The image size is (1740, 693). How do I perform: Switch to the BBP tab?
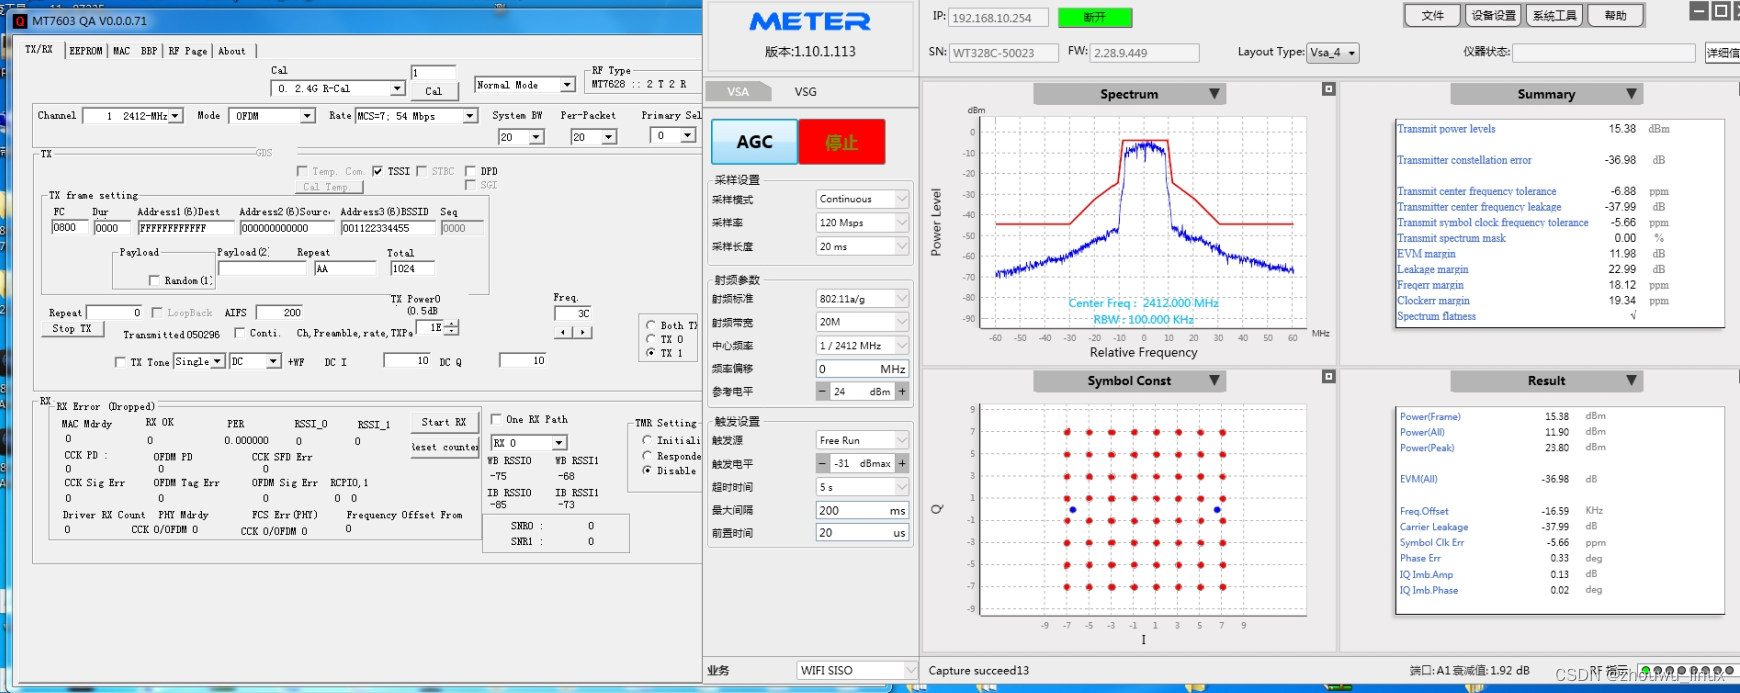[x=149, y=51]
